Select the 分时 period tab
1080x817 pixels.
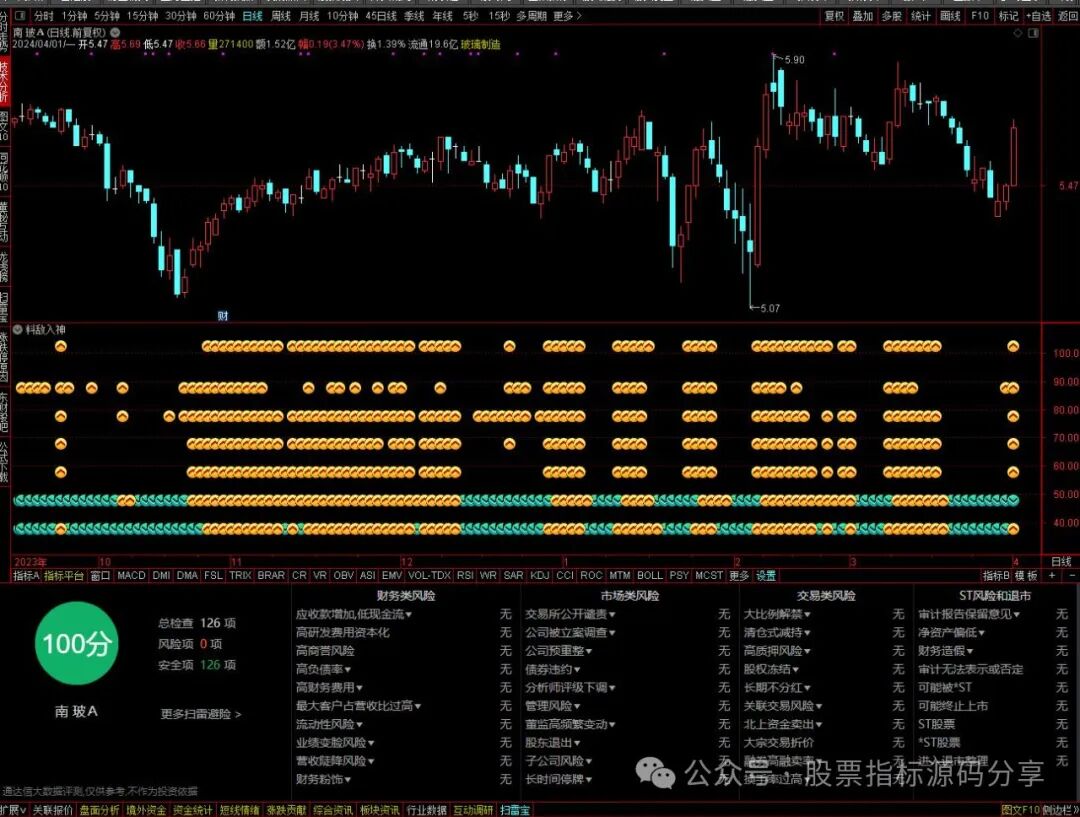tap(43, 15)
